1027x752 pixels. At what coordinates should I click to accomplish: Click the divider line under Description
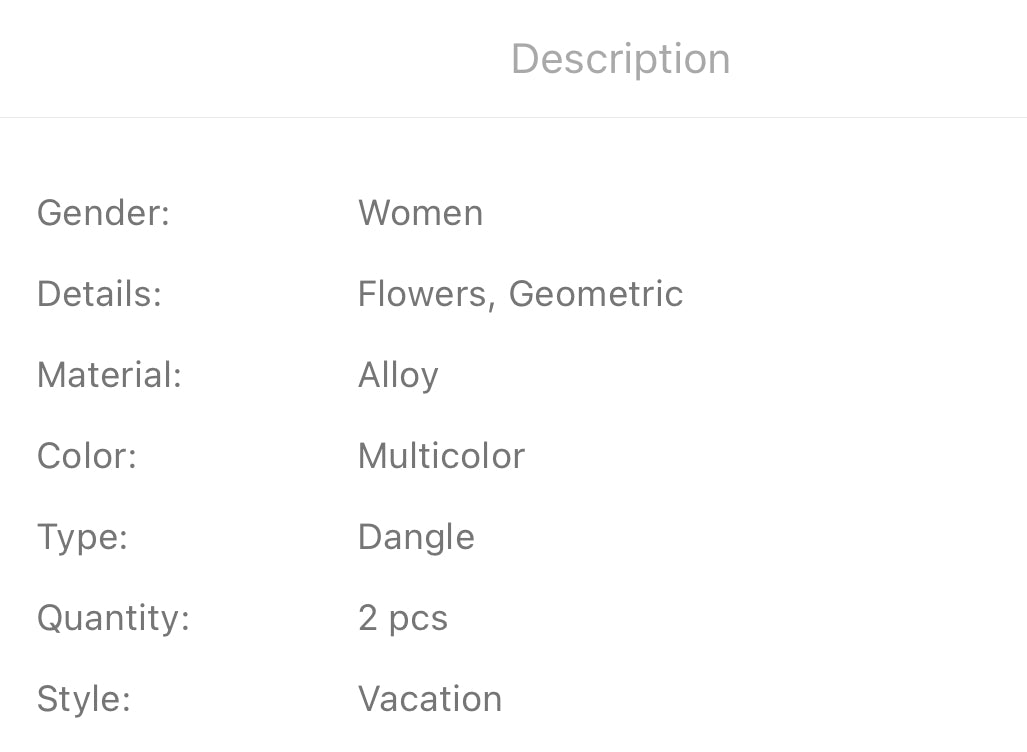pyautogui.click(x=513, y=117)
